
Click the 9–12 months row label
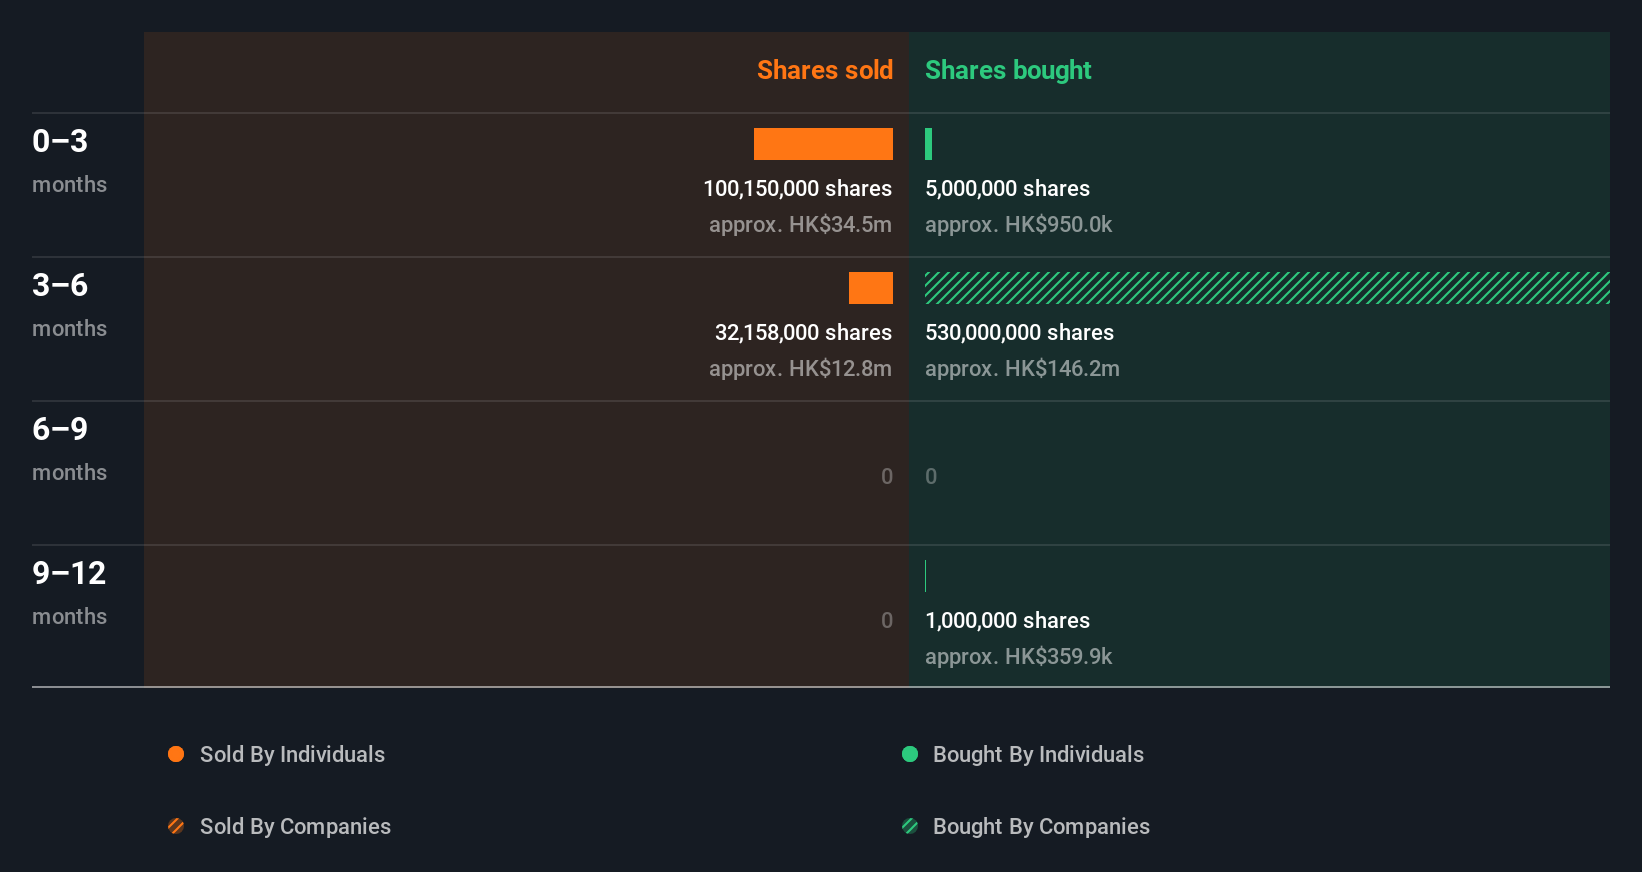point(69,593)
